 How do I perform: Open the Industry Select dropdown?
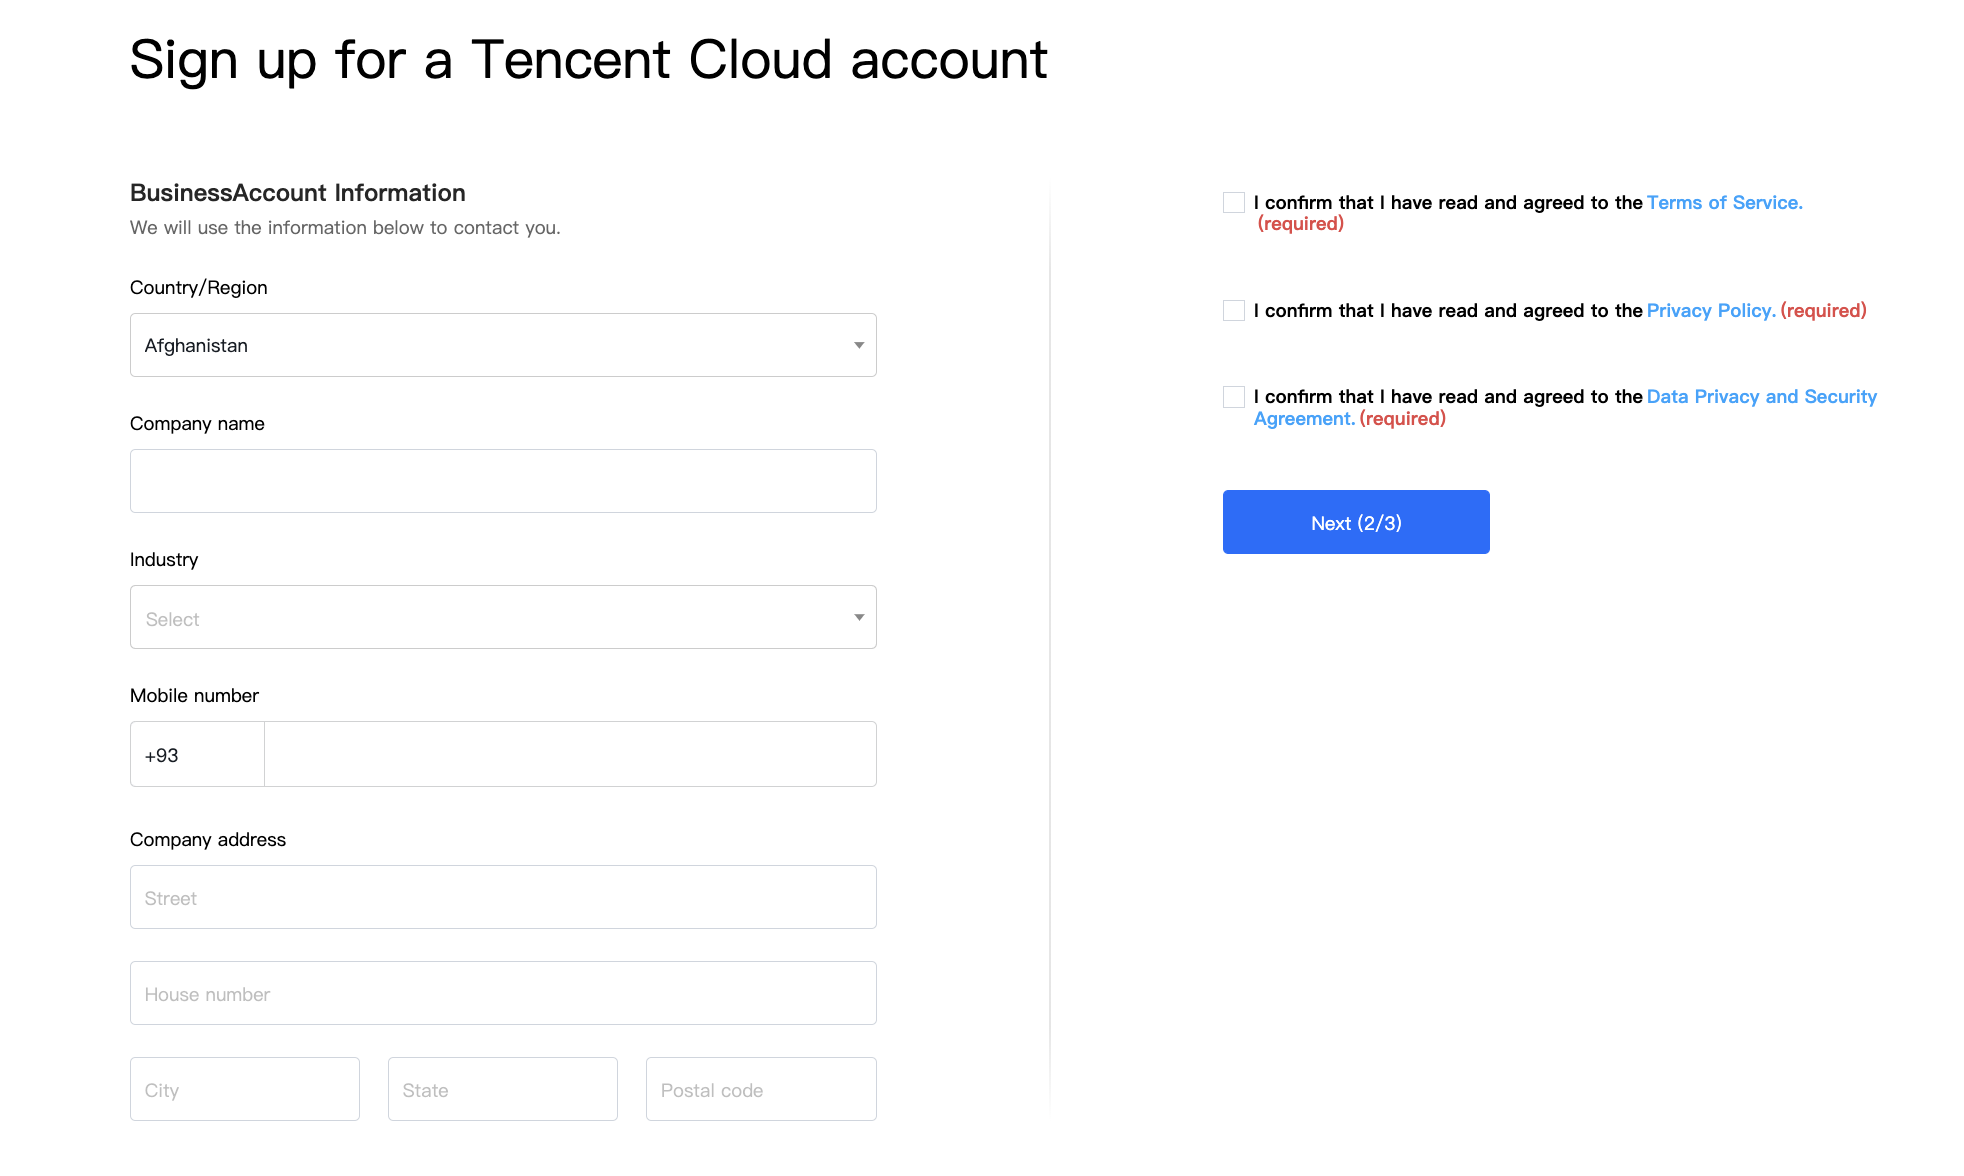click(x=503, y=617)
